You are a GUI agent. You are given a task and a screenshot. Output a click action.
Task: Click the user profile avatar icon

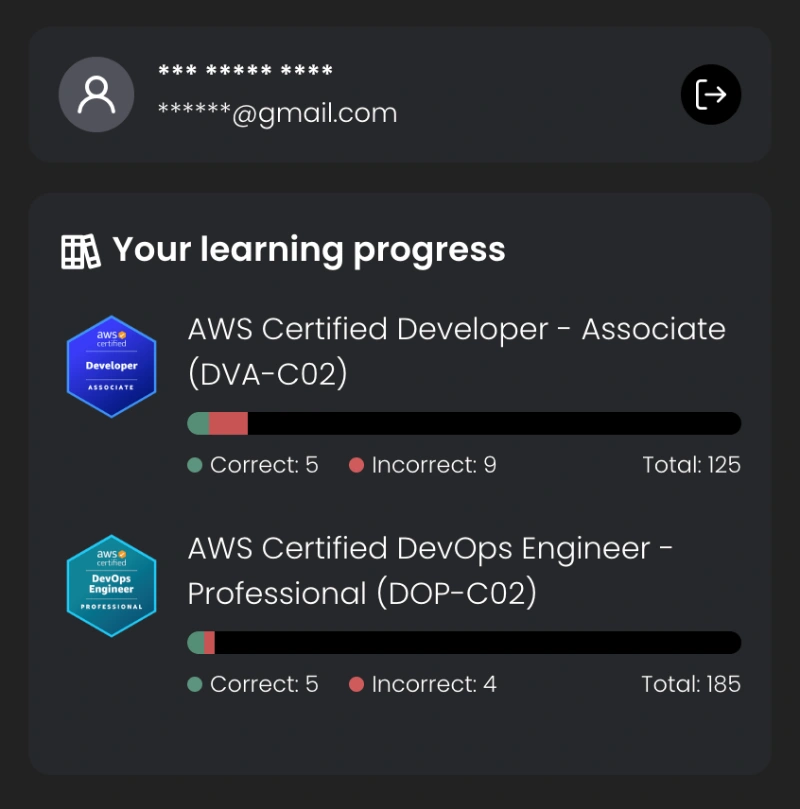tap(96, 95)
